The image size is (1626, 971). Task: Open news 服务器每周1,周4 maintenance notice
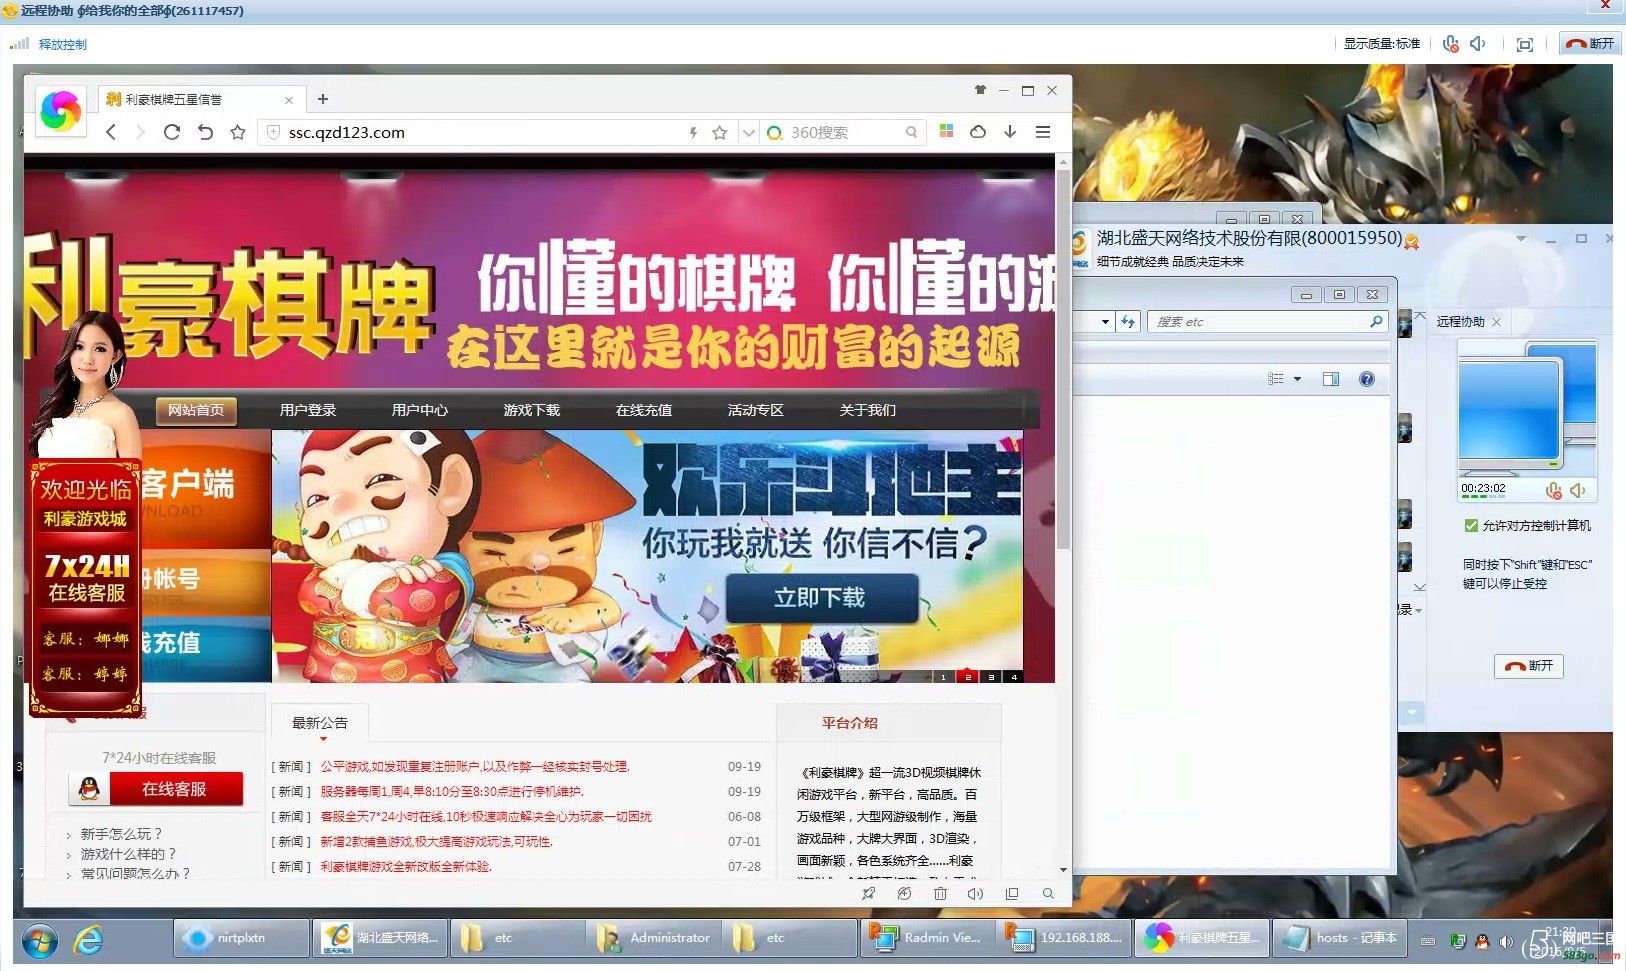[x=451, y=792]
